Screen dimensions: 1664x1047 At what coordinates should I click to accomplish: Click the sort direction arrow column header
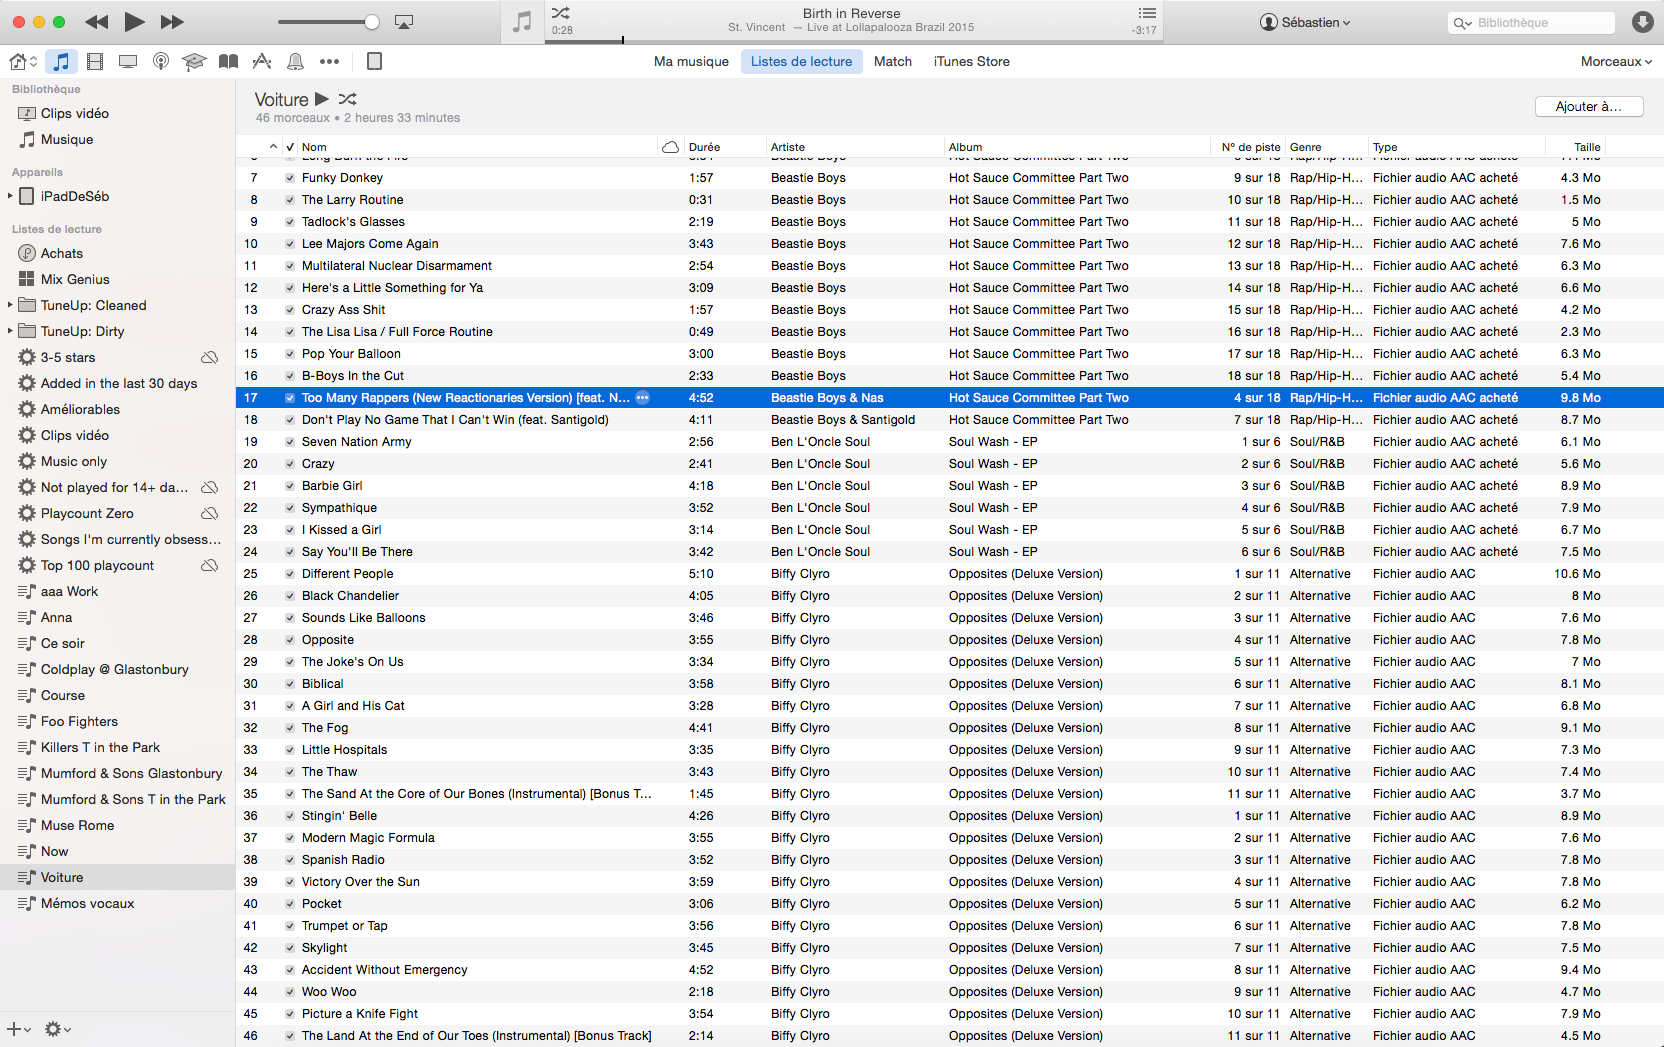[273, 147]
